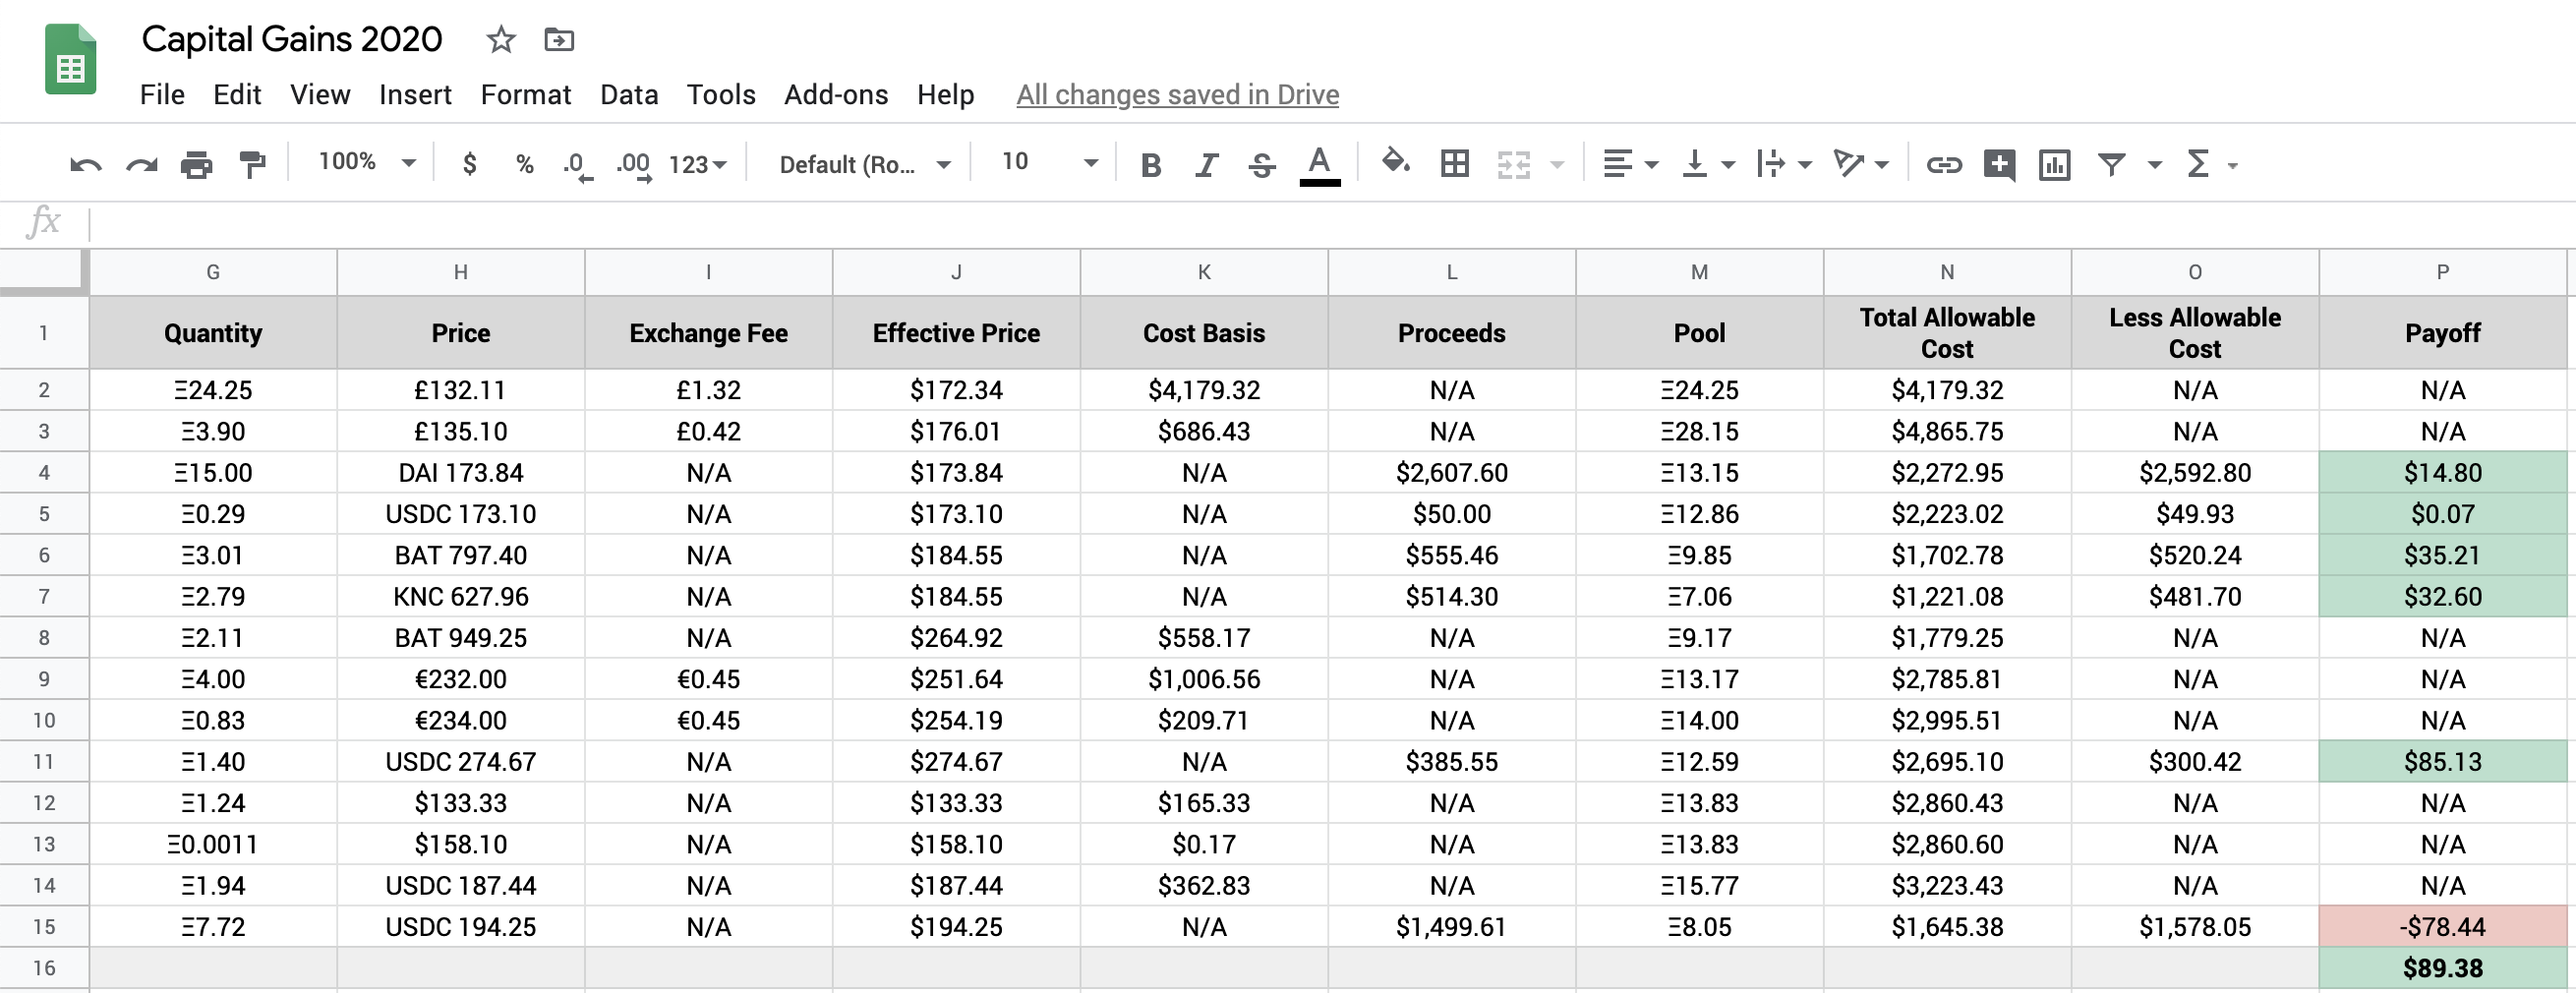Open the Add-ons menu
Image resolution: width=2576 pixels, height=993 pixels.
tap(836, 95)
